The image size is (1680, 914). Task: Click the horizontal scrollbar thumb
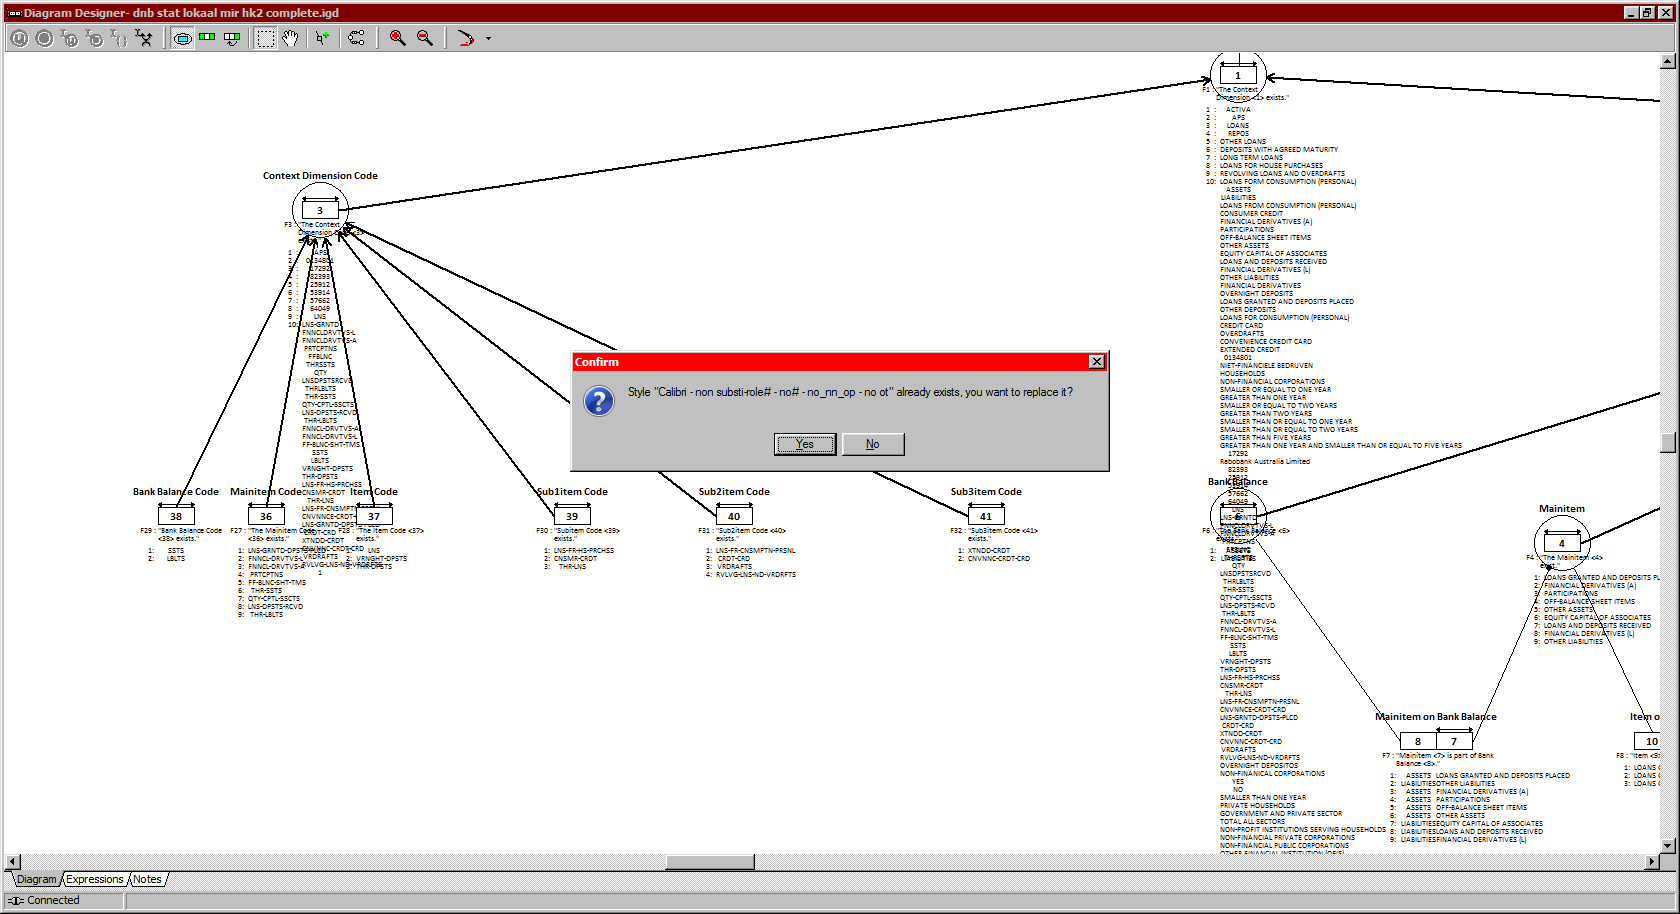tap(710, 862)
